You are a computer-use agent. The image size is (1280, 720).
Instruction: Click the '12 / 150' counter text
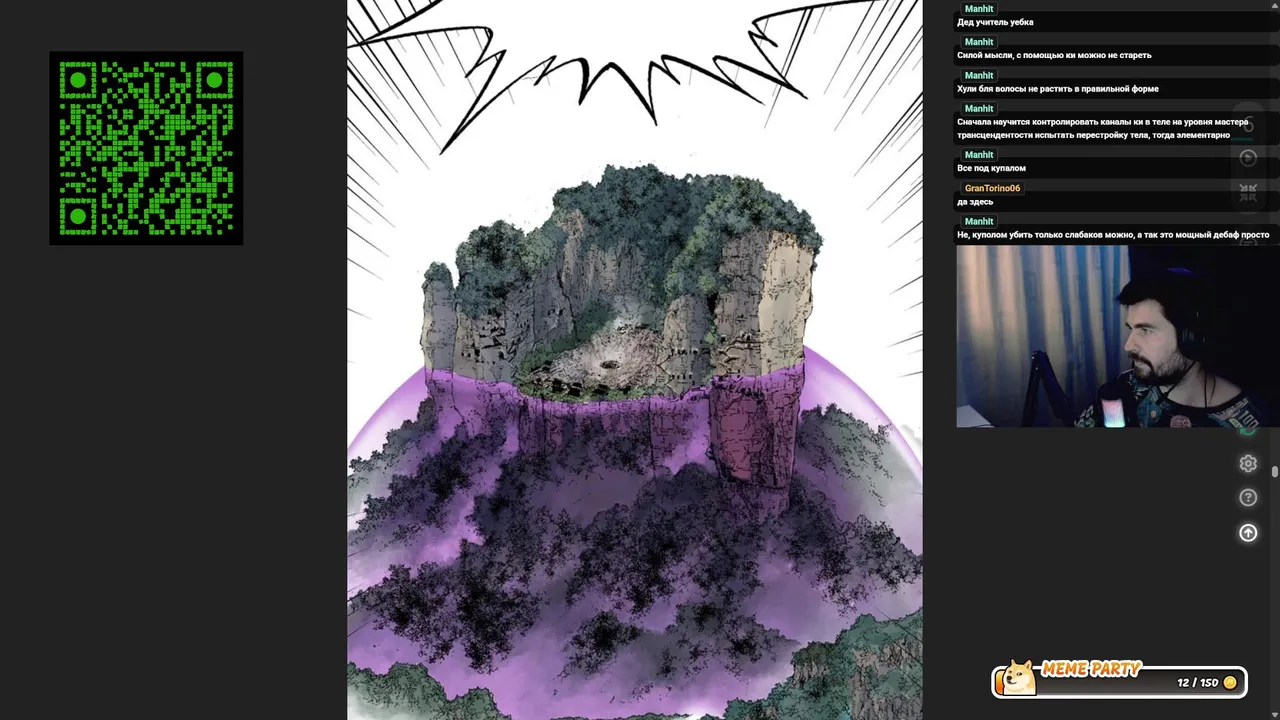tap(1197, 682)
